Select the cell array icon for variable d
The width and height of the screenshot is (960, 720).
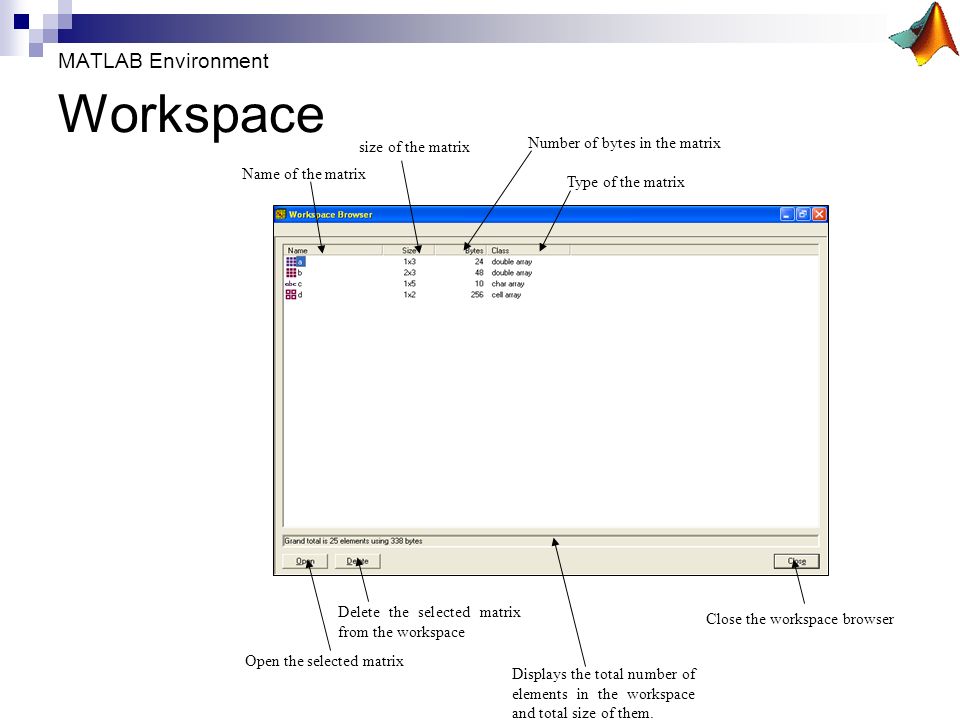(x=291, y=294)
